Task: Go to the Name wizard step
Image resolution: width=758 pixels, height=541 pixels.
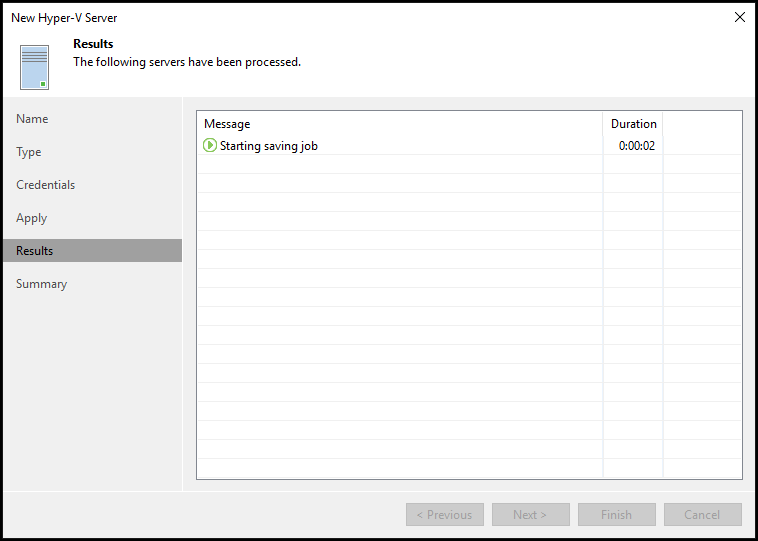Action: coord(32,119)
